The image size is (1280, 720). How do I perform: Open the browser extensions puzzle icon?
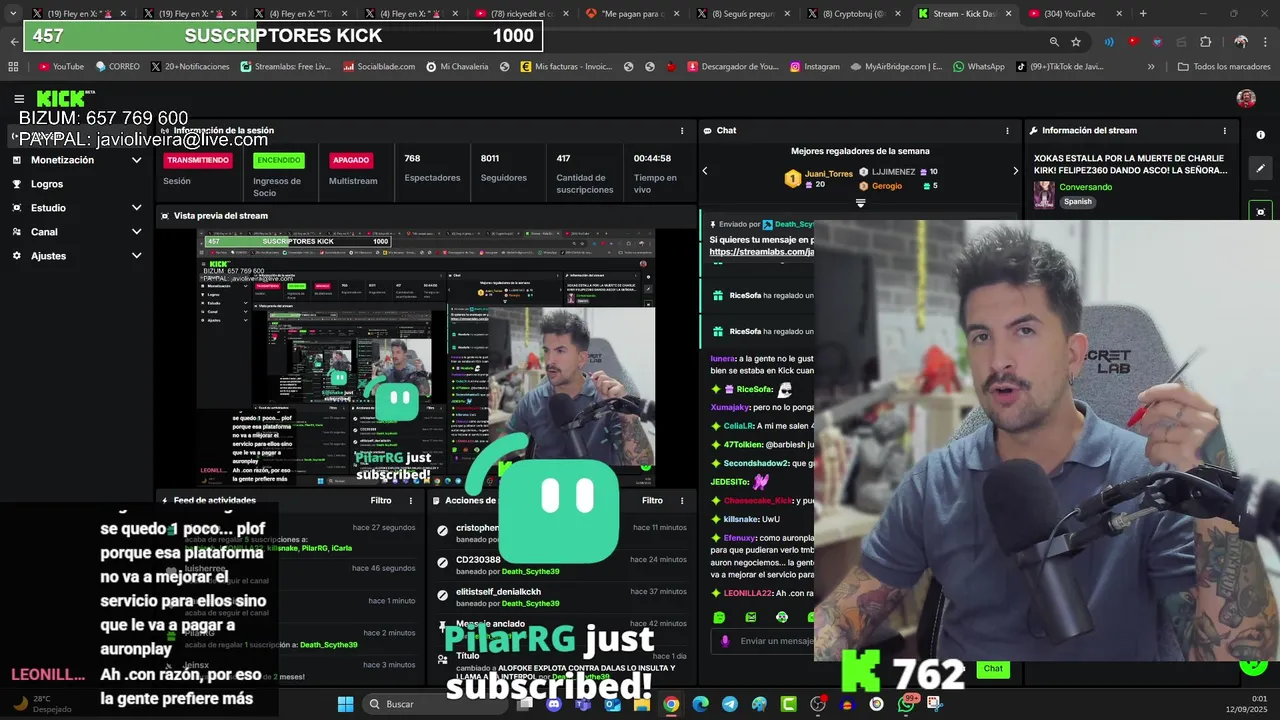pyautogui.click(x=1205, y=42)
